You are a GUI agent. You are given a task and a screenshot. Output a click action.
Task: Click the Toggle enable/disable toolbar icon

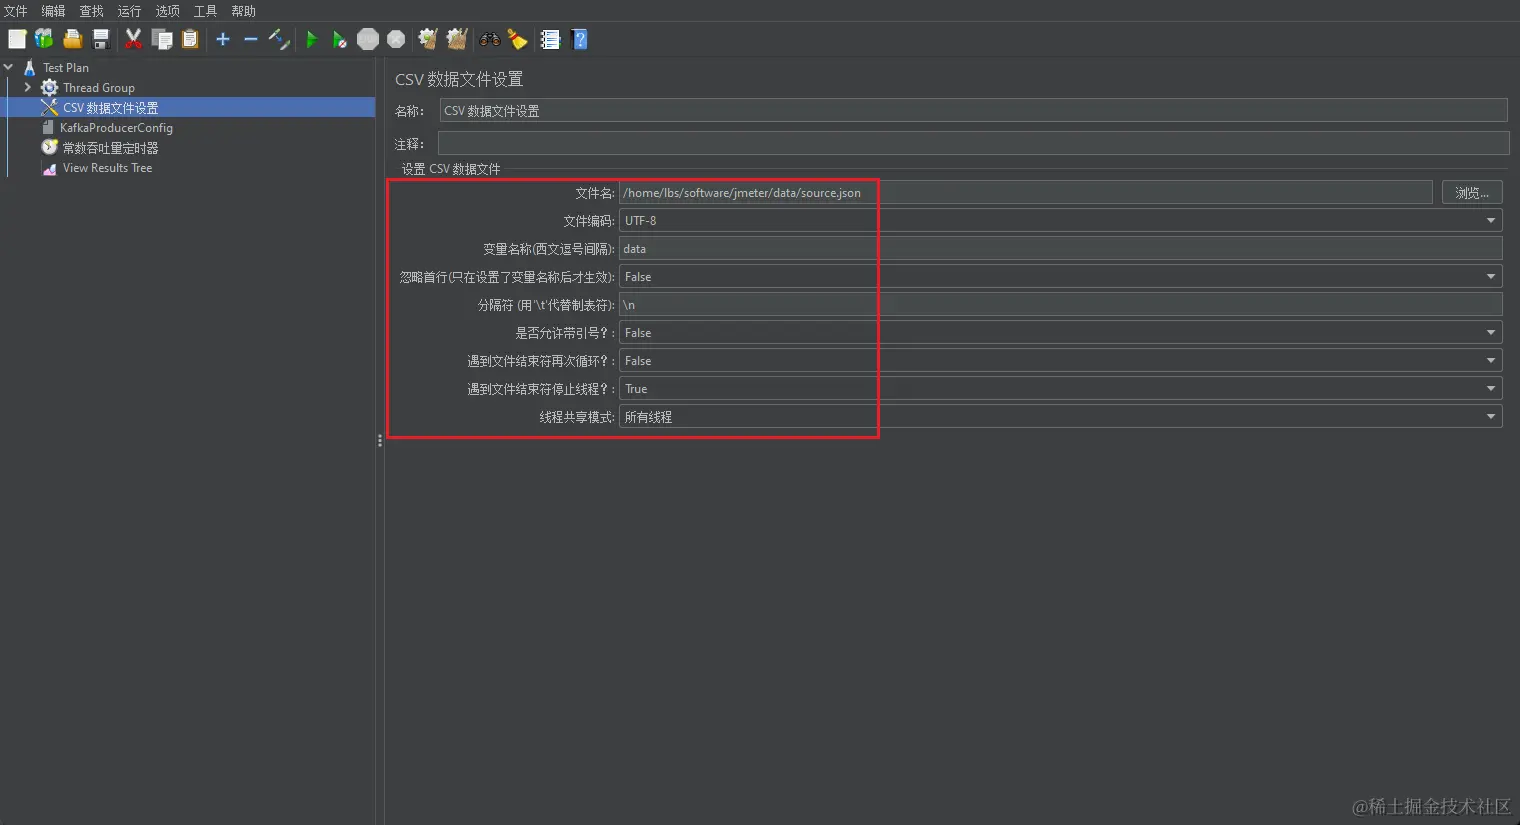[279, 39]
